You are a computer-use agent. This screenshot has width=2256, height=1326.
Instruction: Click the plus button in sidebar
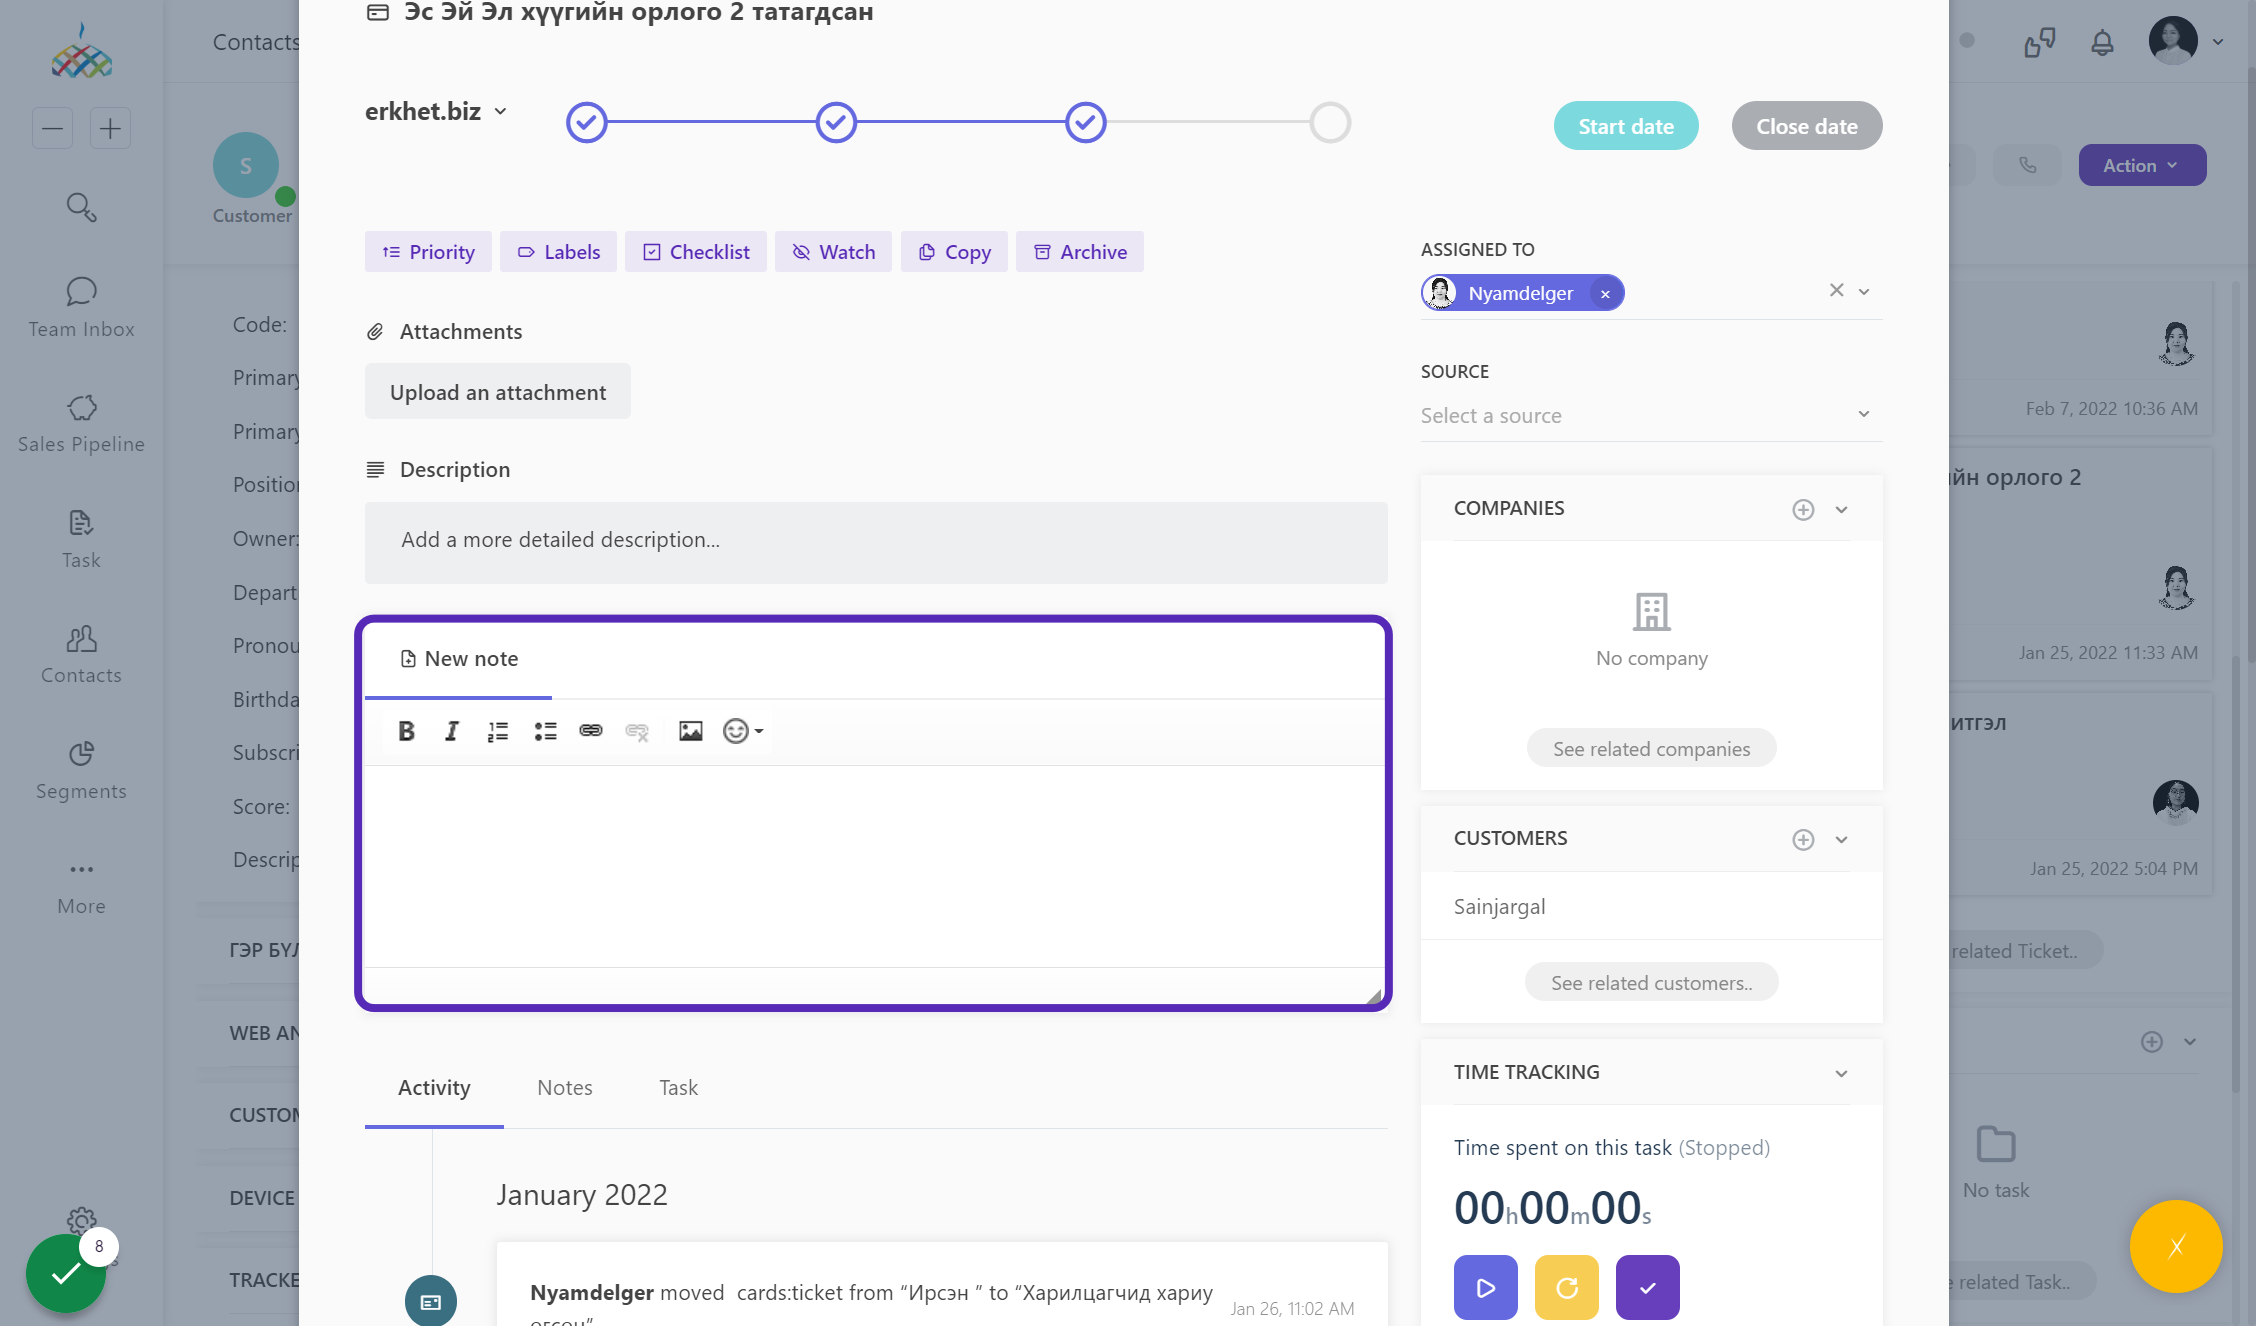(x=110, y=128)
